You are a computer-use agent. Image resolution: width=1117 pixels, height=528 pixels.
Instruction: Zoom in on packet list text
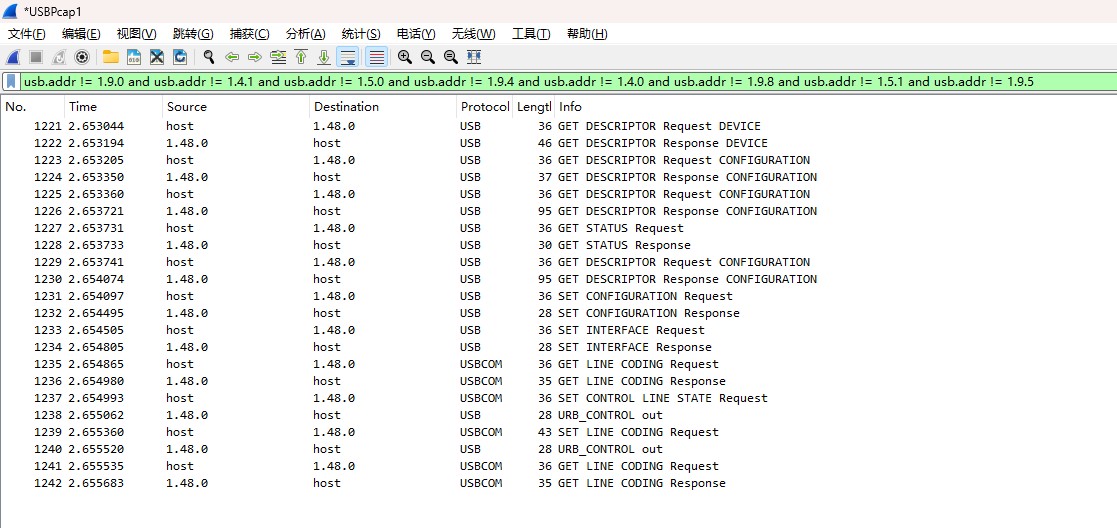(x=404, y=57)
